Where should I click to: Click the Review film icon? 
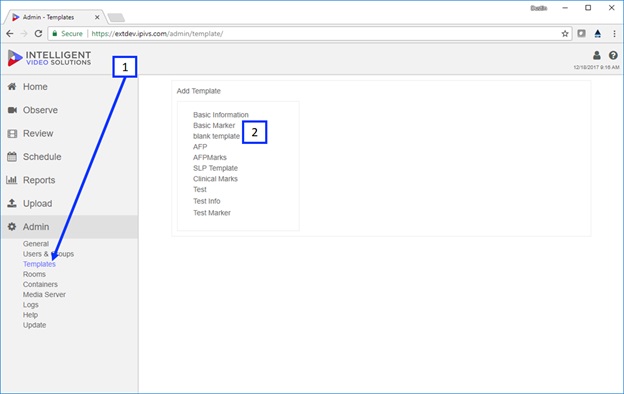tap(12, 133)
